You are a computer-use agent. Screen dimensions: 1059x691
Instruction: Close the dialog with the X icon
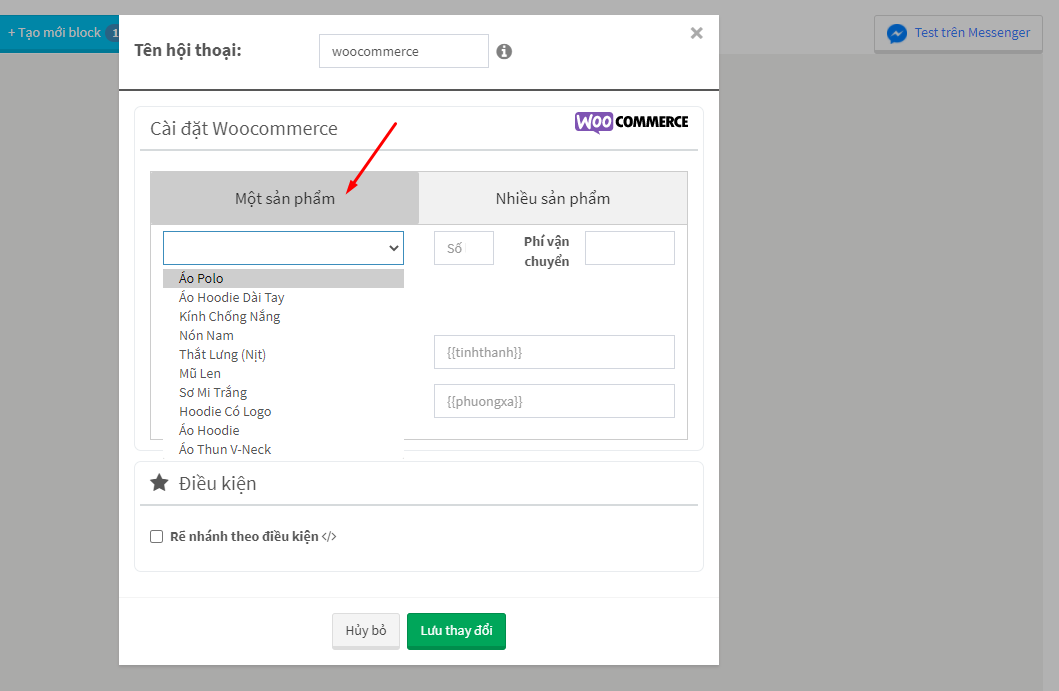(x=696, y=33)
